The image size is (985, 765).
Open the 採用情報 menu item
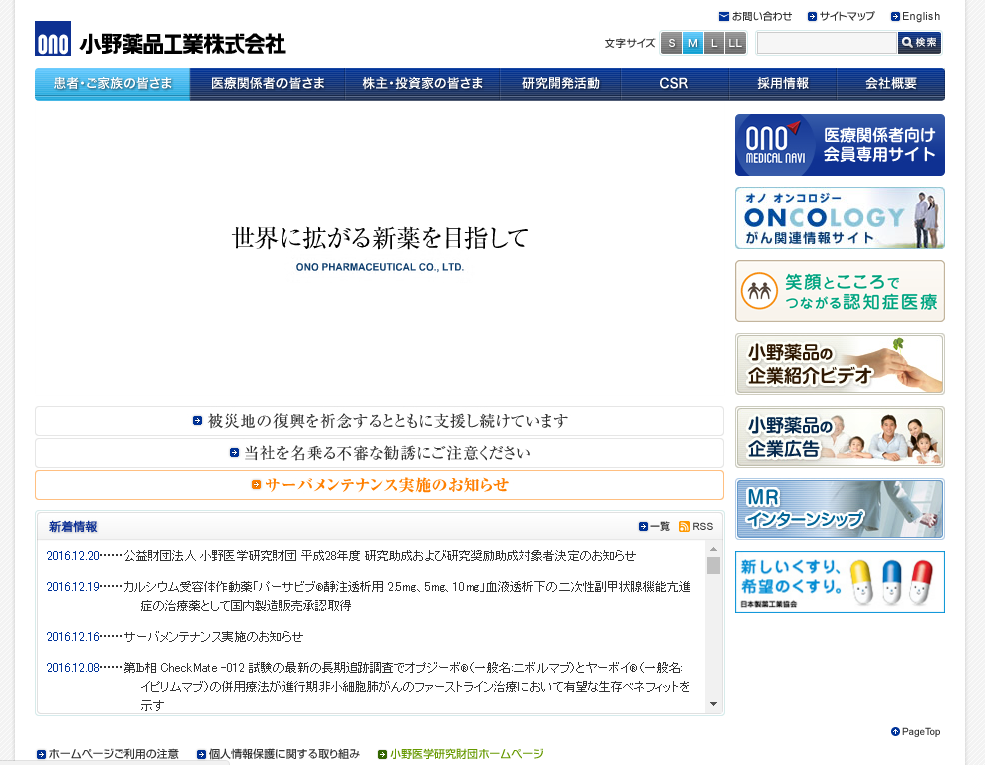(783, 84)
